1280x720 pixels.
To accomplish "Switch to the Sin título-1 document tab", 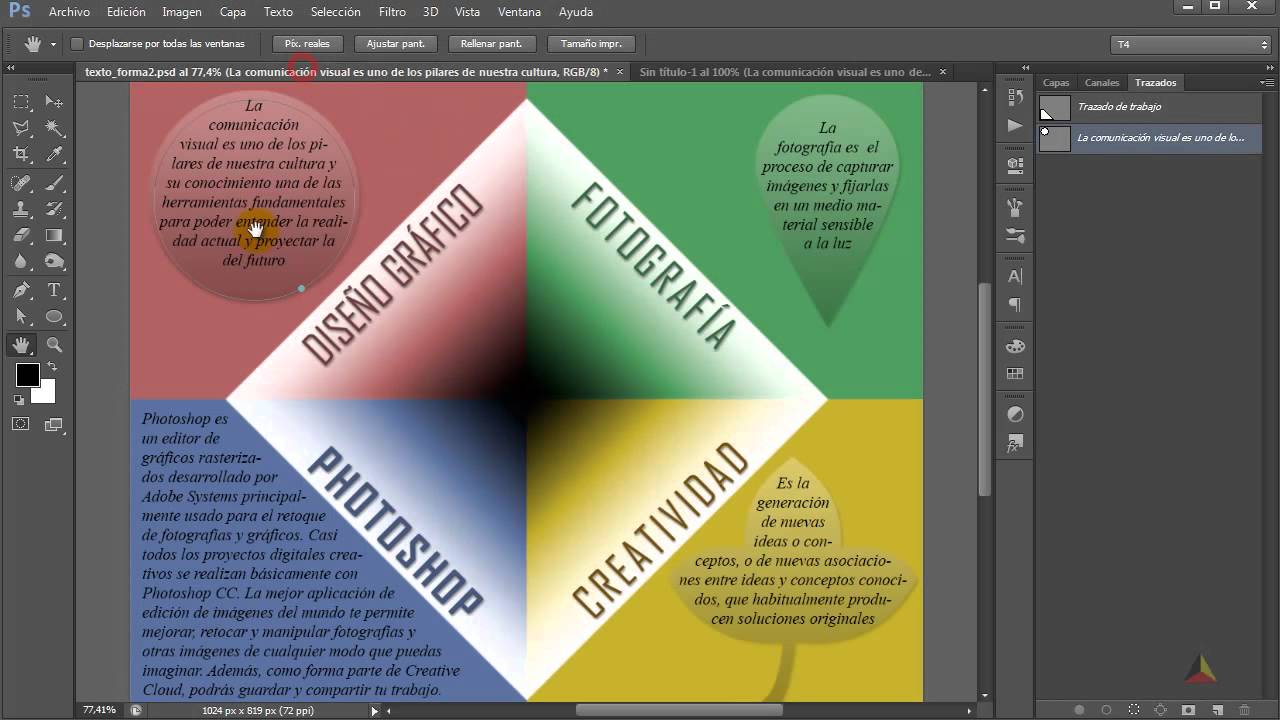I will click(785, 72).
